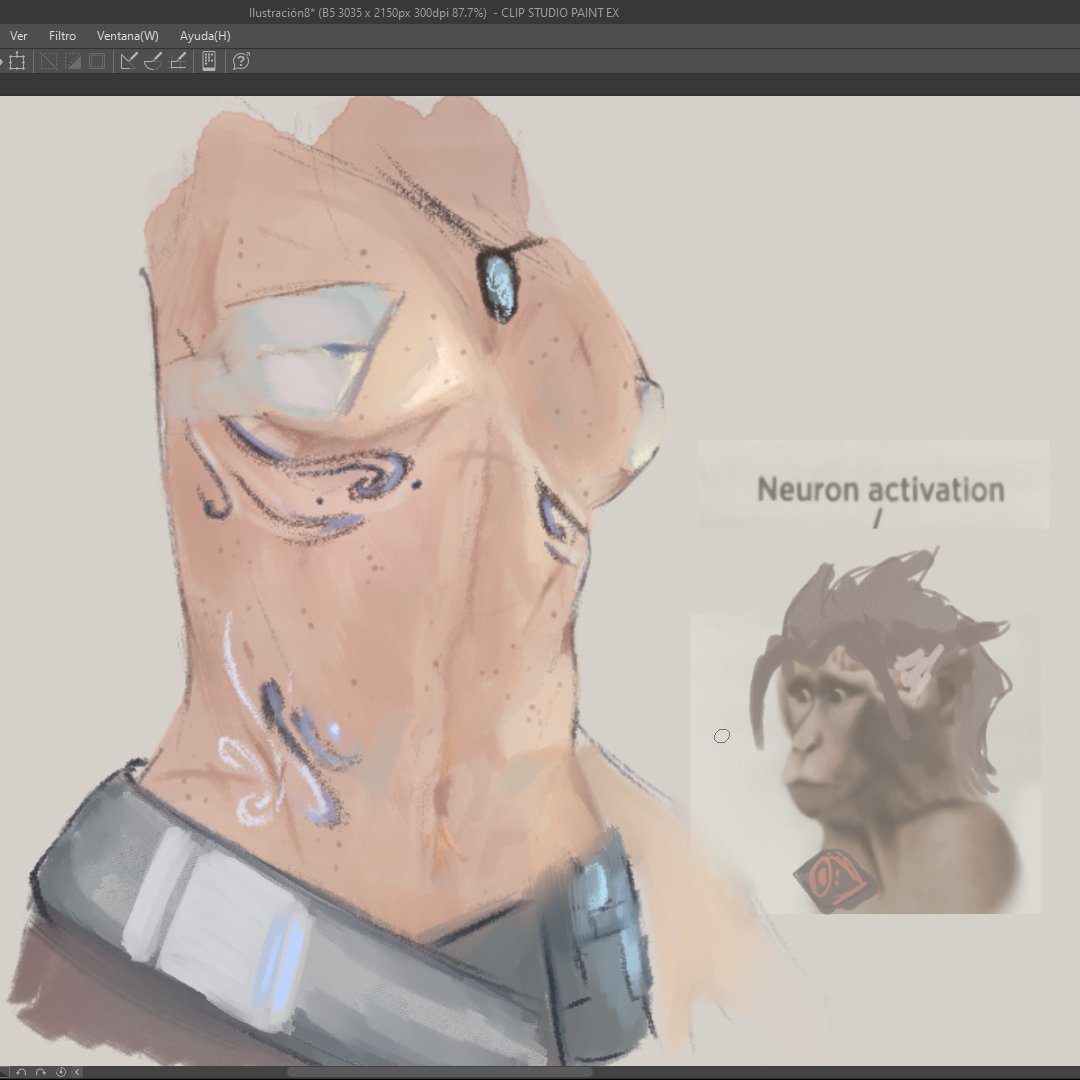Click the horizontal canvas scrollbar thumb
This screenshot has width=1080, height=1080.
point(439,1072)
